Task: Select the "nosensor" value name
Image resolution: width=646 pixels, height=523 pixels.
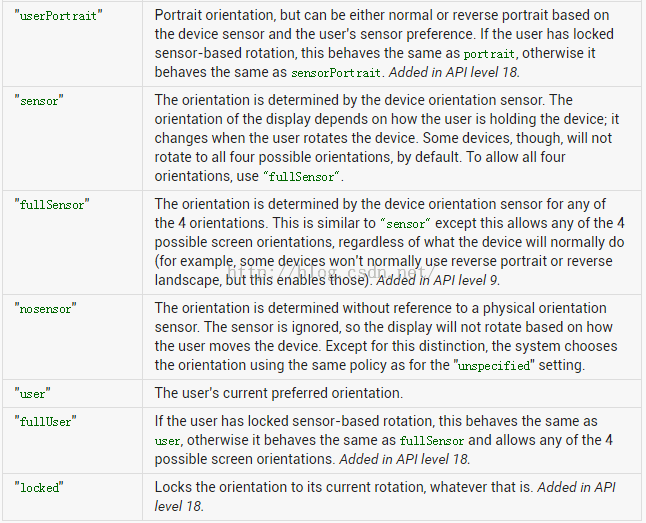Action: (x=46, y=309)
